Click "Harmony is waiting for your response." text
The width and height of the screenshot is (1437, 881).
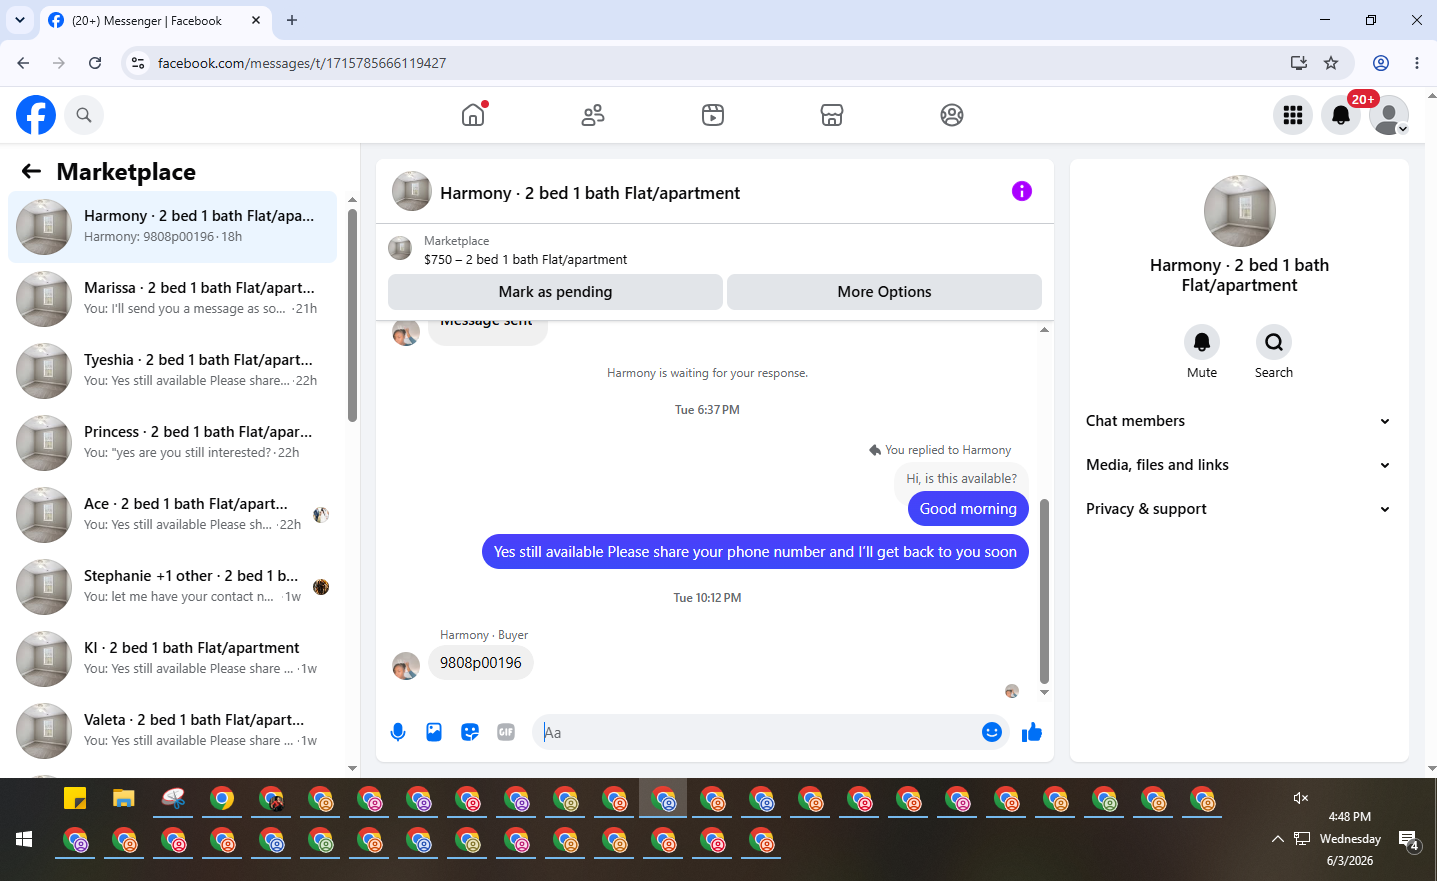[x=707, y=373]
